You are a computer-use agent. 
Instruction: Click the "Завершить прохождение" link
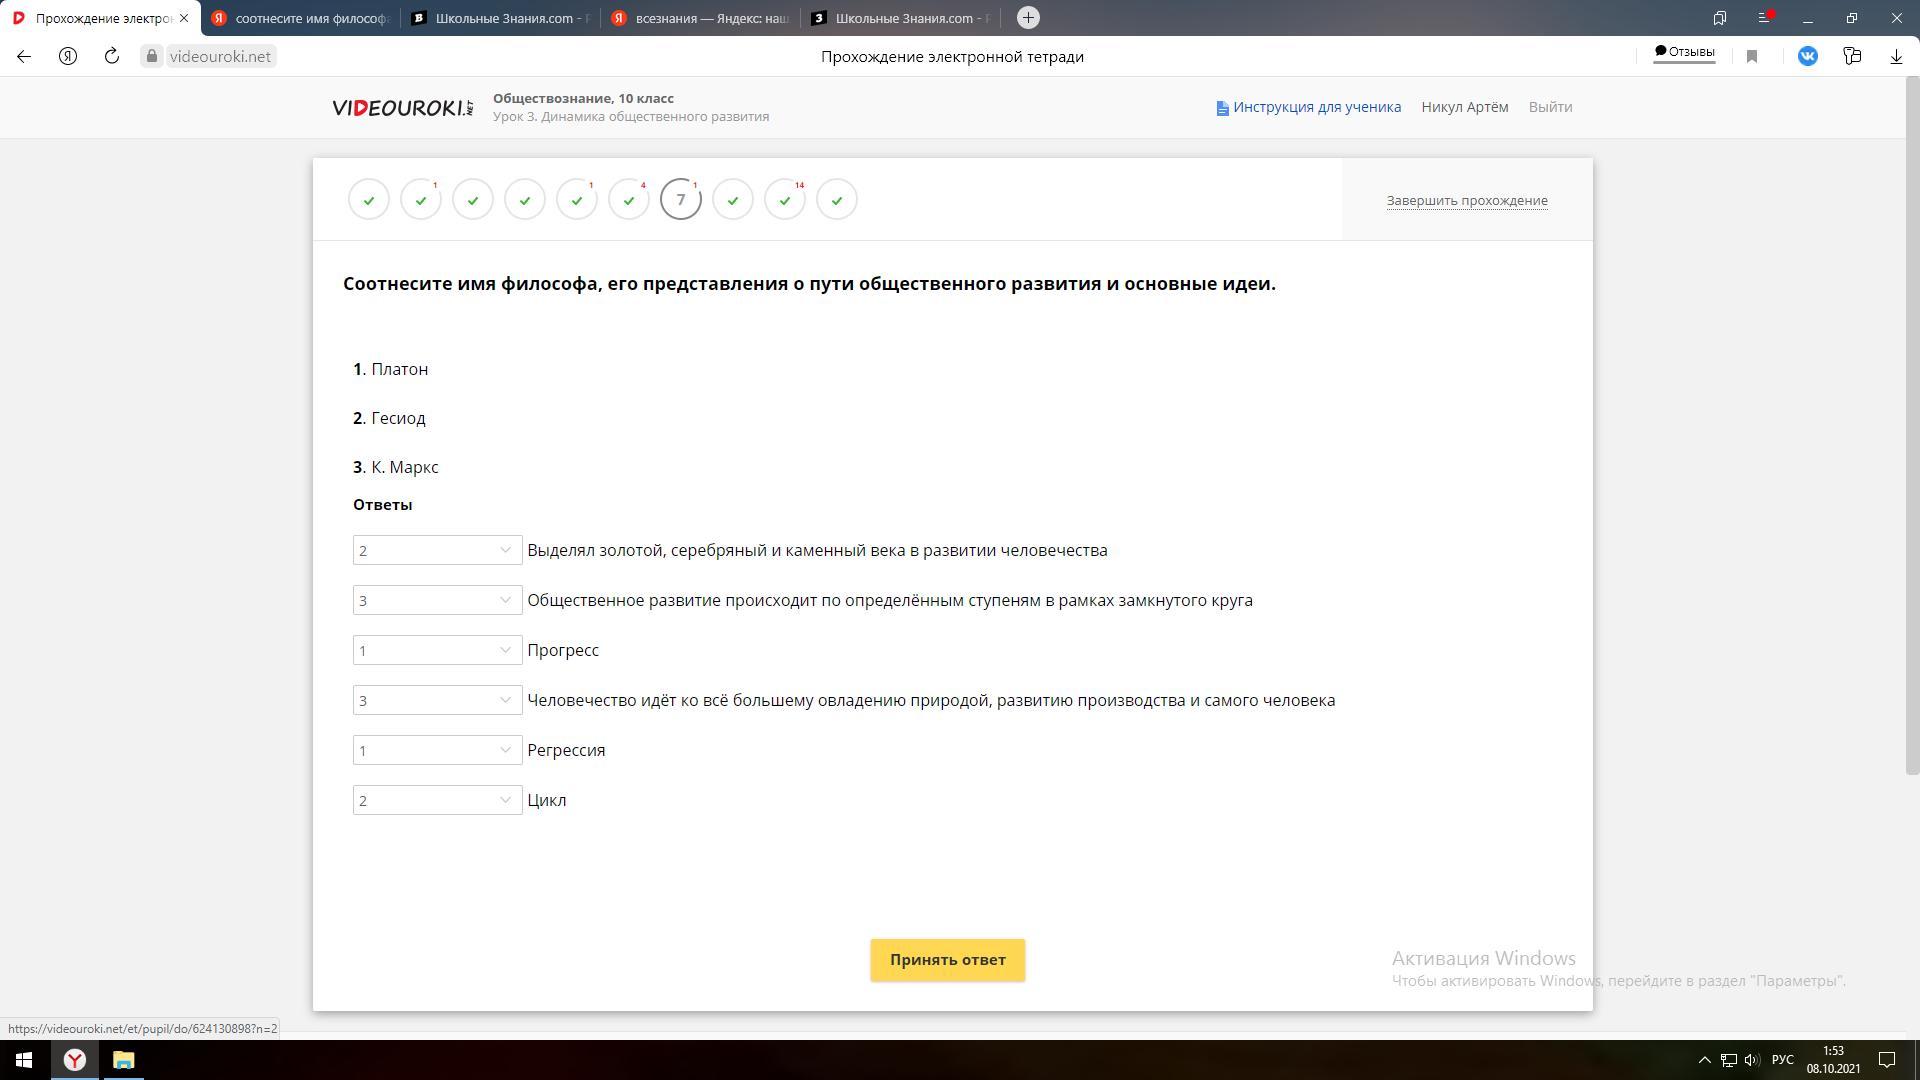(x=1467, y=200)
